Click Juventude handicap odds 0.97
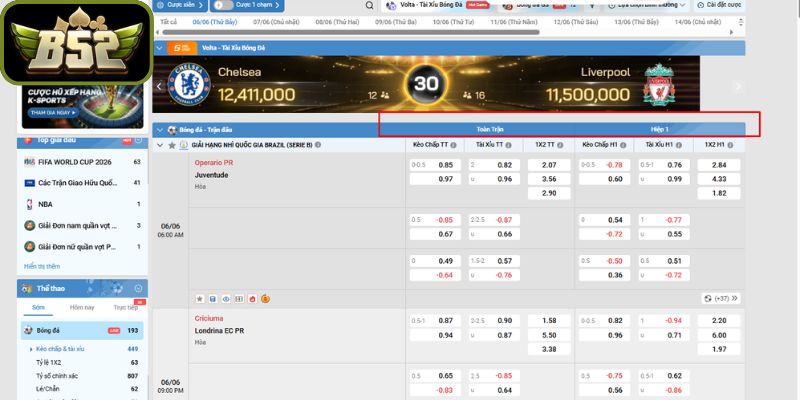Image resolution: width=800 pixels, height=400 pixels. click(x=435, y=179)
